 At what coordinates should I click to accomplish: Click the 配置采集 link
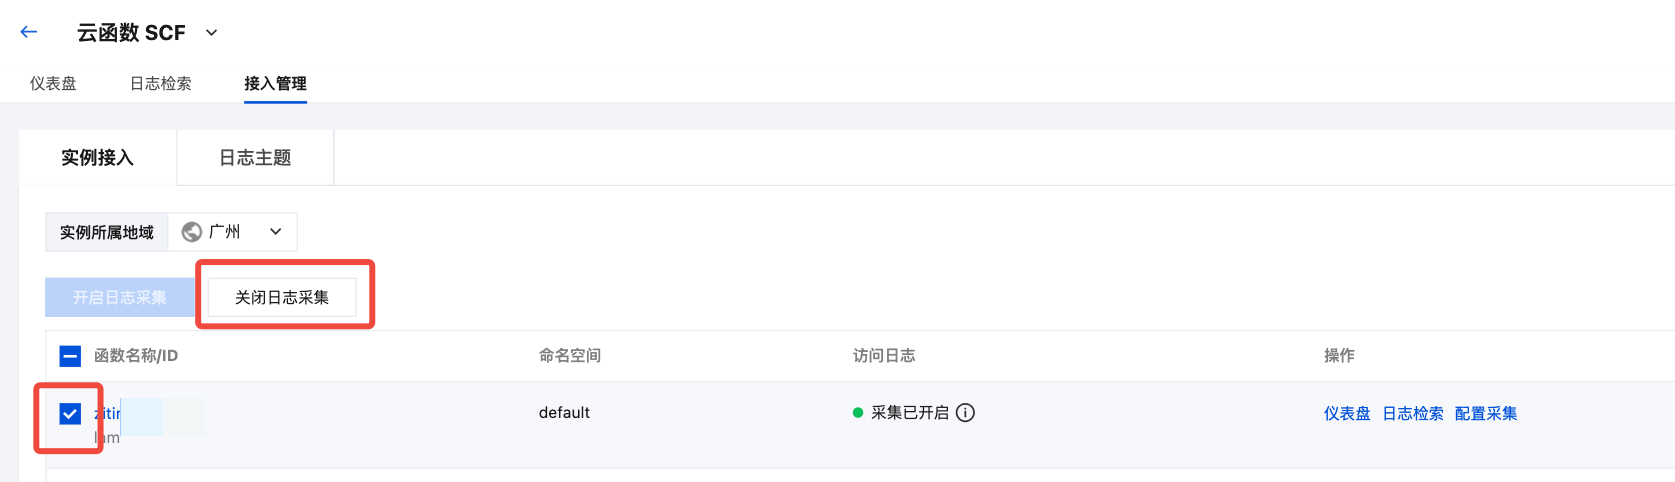point(1486,413)
